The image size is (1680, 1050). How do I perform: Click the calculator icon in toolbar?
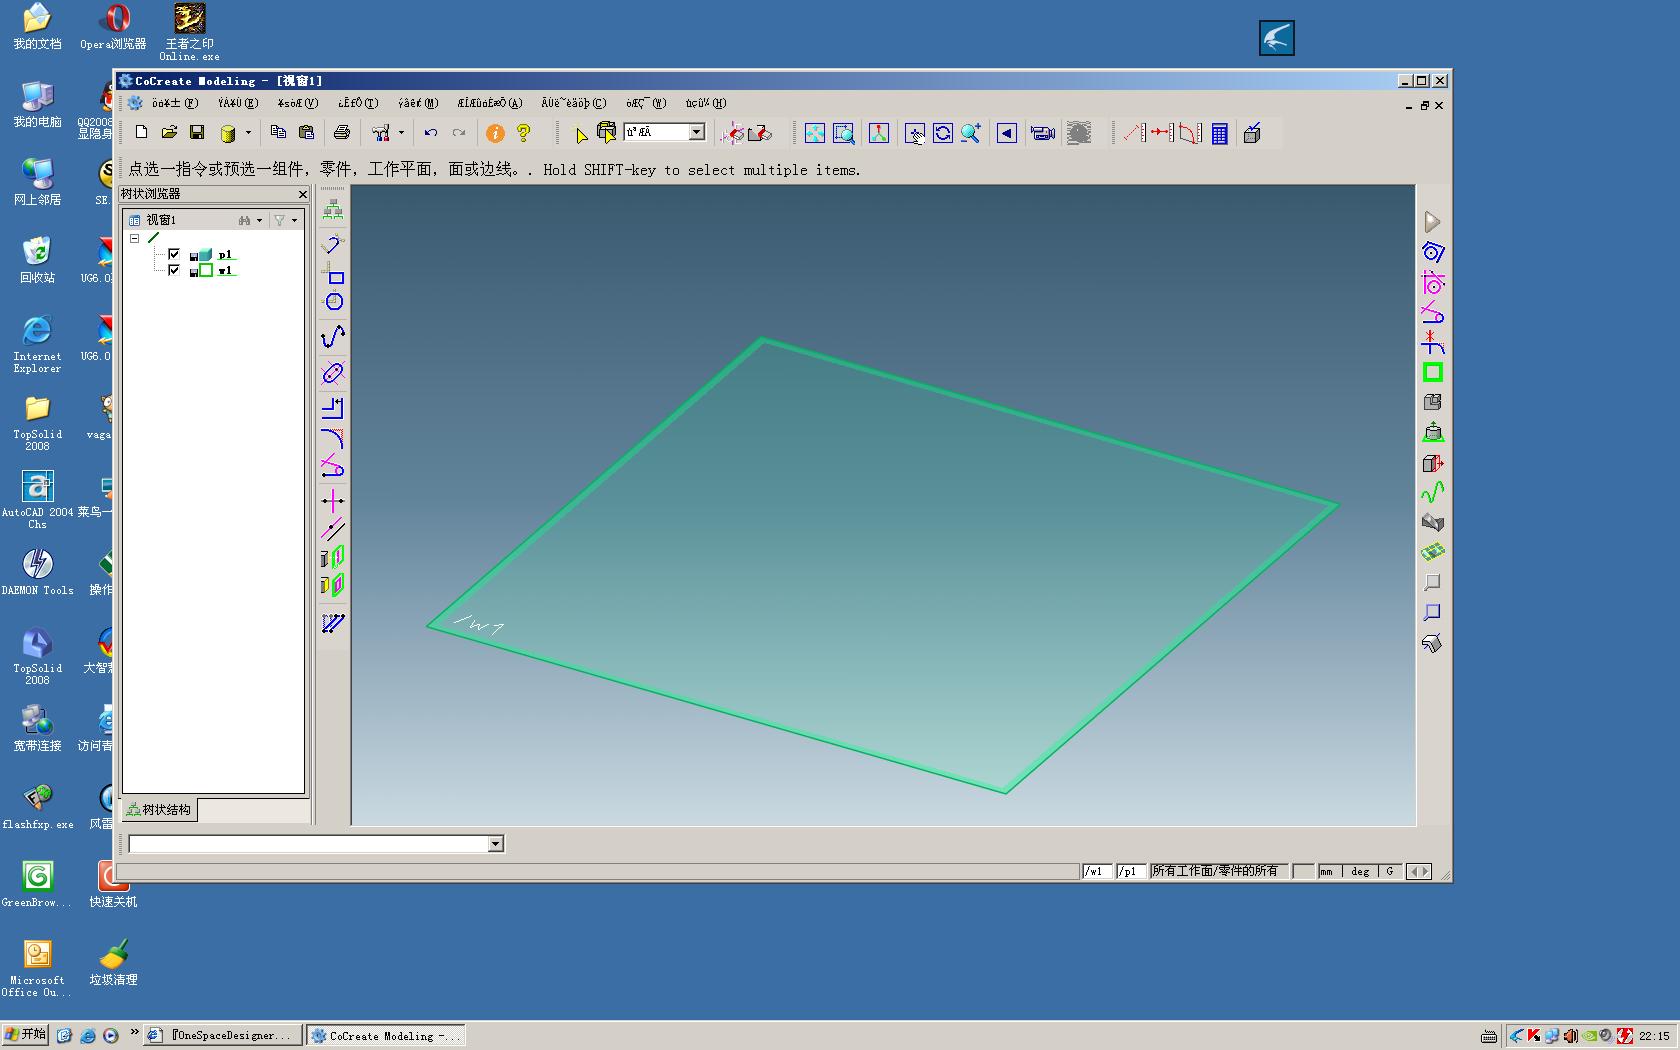(1220, 133)
